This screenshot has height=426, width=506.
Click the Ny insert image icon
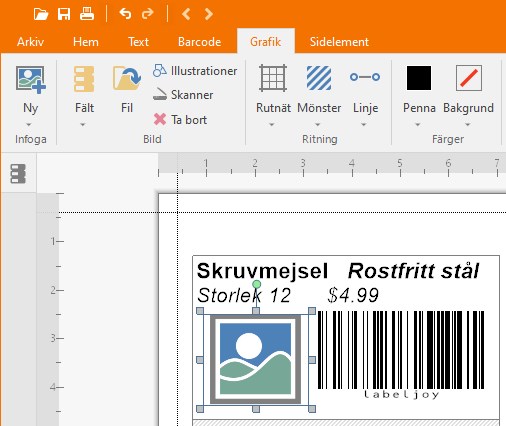point(30,79)
